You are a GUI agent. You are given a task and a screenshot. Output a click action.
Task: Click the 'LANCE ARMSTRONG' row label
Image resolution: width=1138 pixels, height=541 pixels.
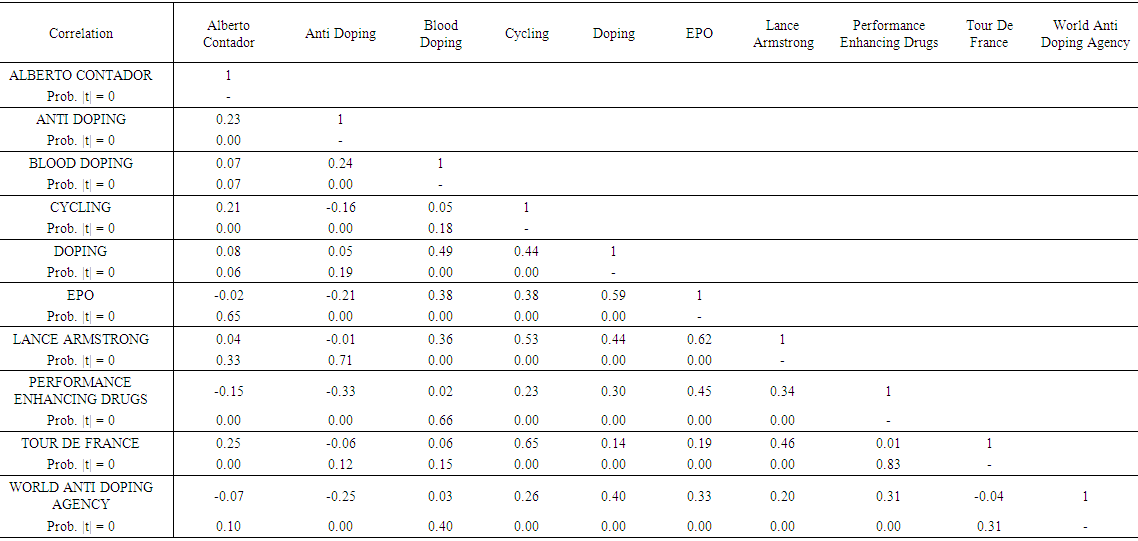pyautogui.click(x=81, y=339)
